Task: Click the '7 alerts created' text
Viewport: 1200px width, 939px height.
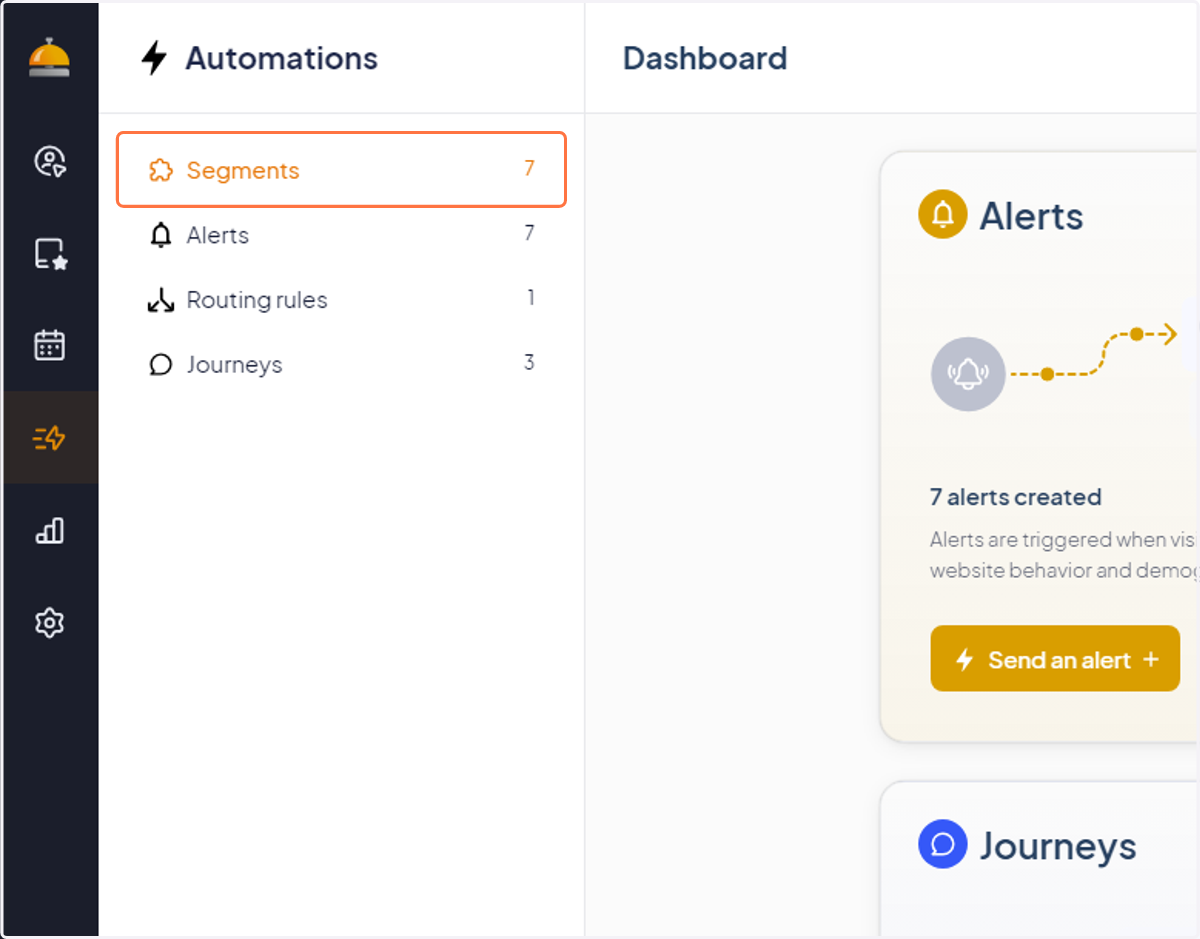Action: (1016, 497)
